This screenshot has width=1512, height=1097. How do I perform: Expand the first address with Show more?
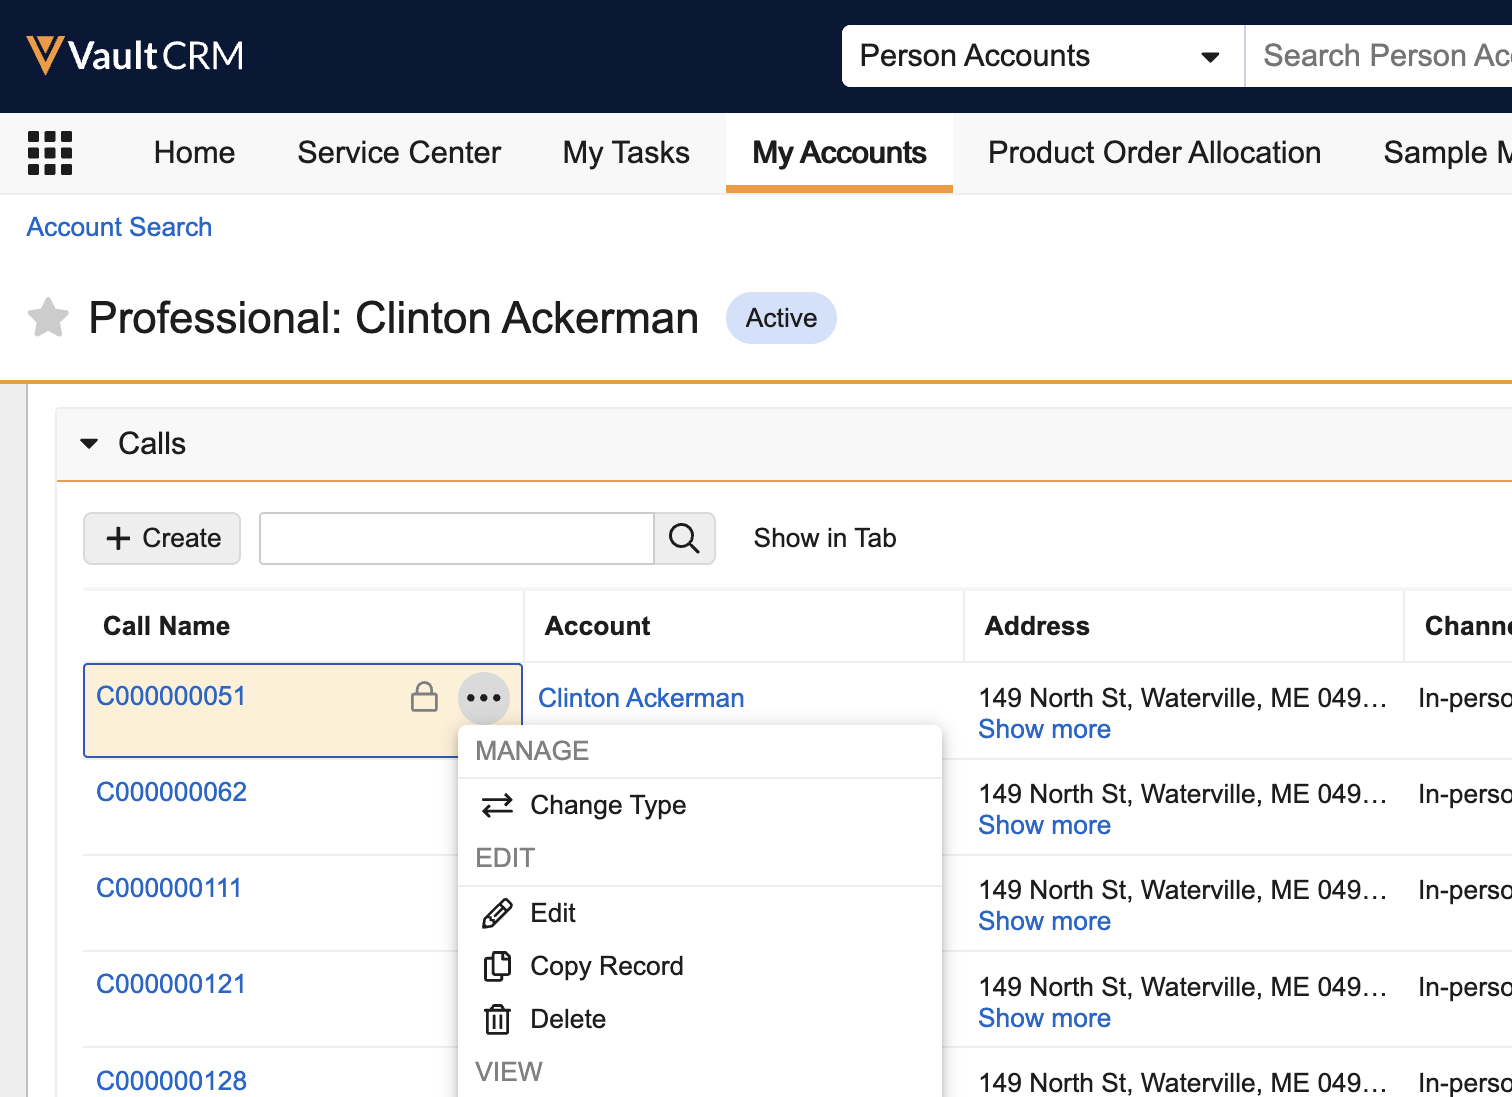tap(1044, 729)
